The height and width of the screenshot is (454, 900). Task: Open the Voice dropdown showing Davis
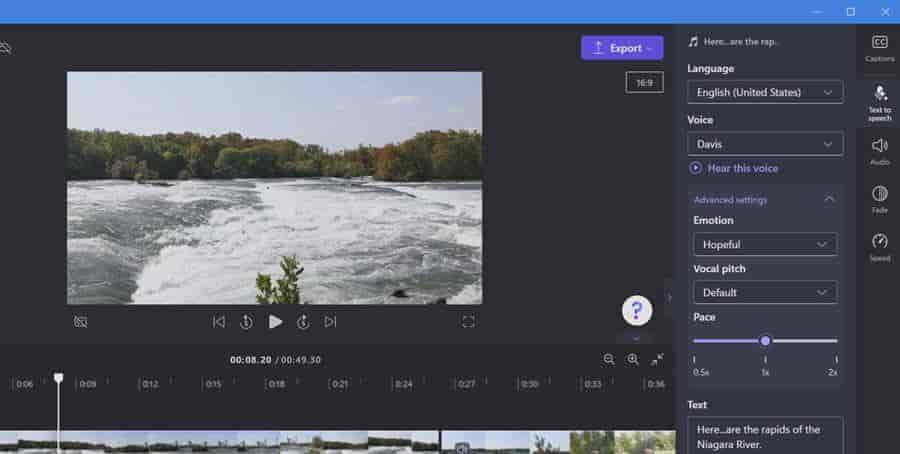coord(765,144)
